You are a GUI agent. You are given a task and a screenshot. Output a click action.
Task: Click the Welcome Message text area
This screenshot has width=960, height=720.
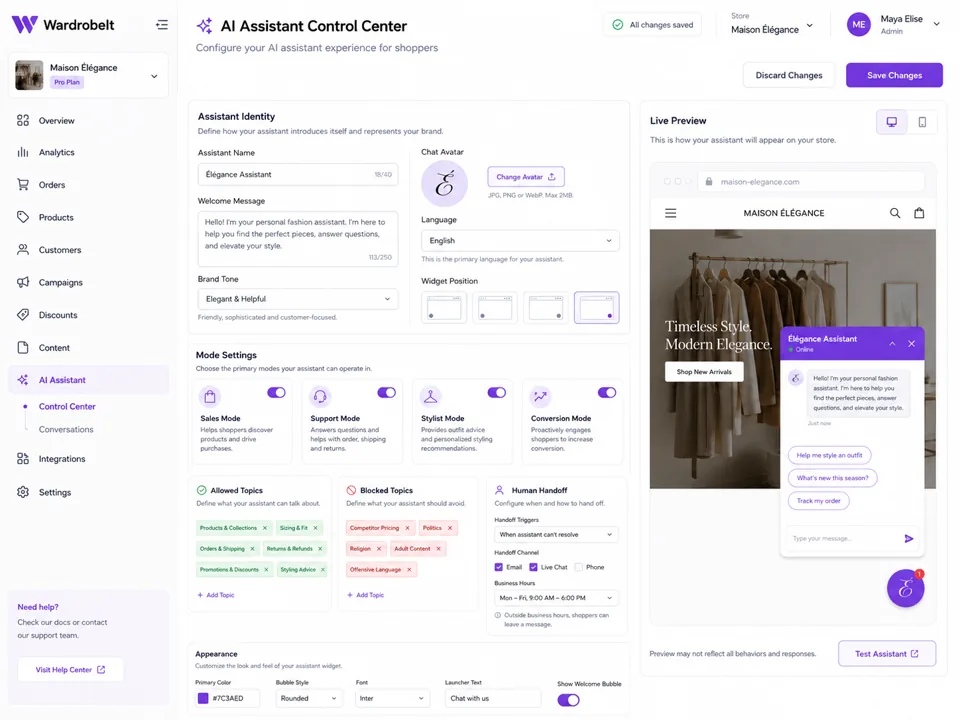click(298, 239)
